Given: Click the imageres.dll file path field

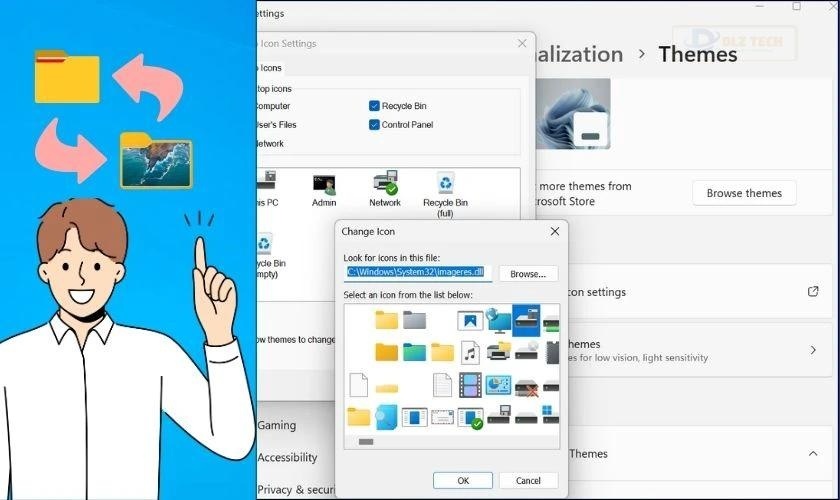Looking at the screenshot, I should (x=418, y=272).
